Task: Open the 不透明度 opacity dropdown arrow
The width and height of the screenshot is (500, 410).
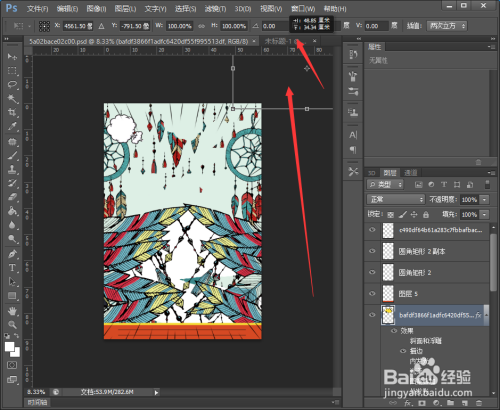Action: tap(484, 200)
